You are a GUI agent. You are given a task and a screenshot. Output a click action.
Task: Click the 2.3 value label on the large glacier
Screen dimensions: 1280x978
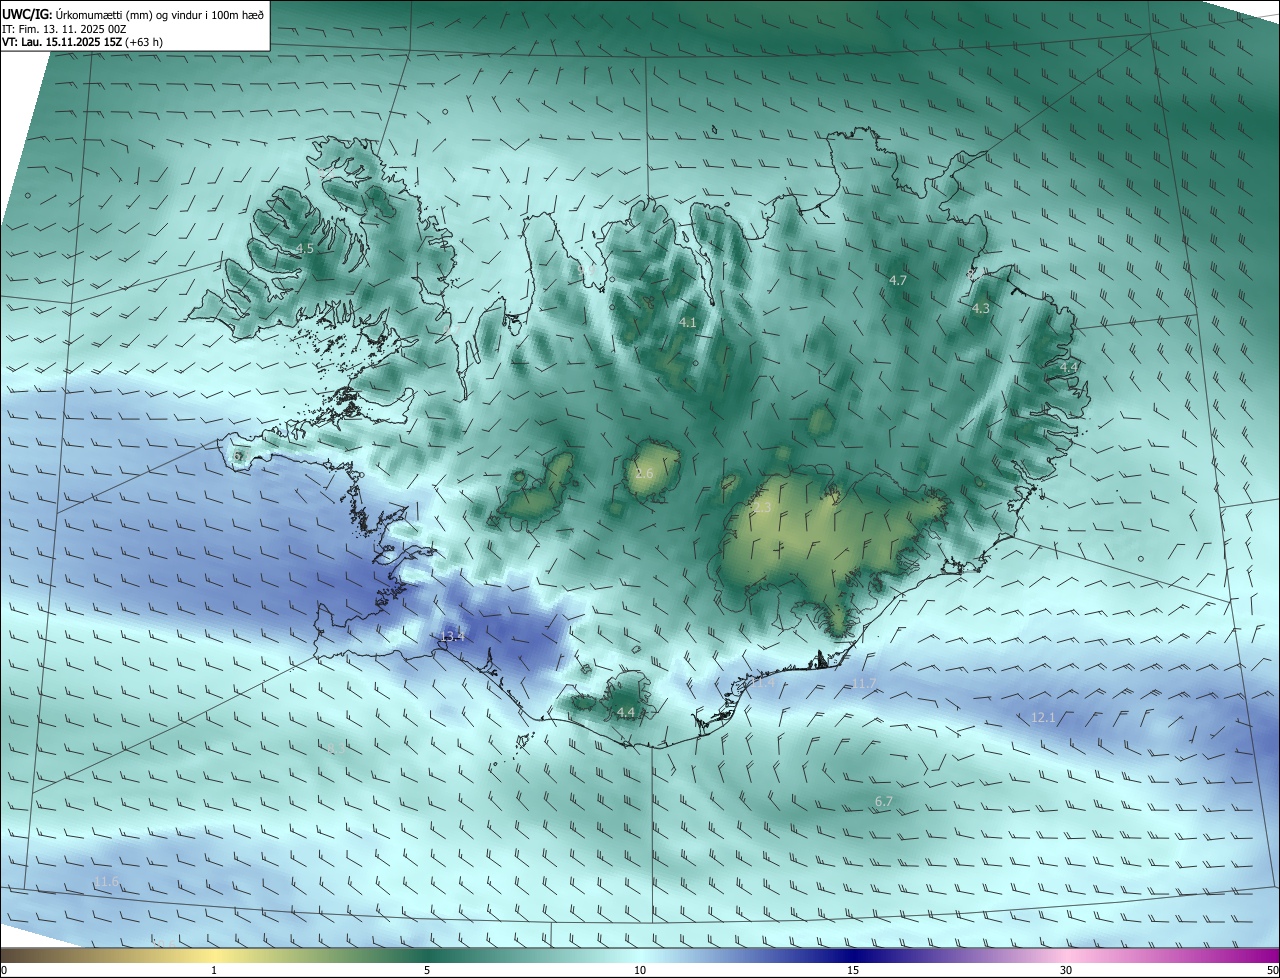click(x=761, y=508)
